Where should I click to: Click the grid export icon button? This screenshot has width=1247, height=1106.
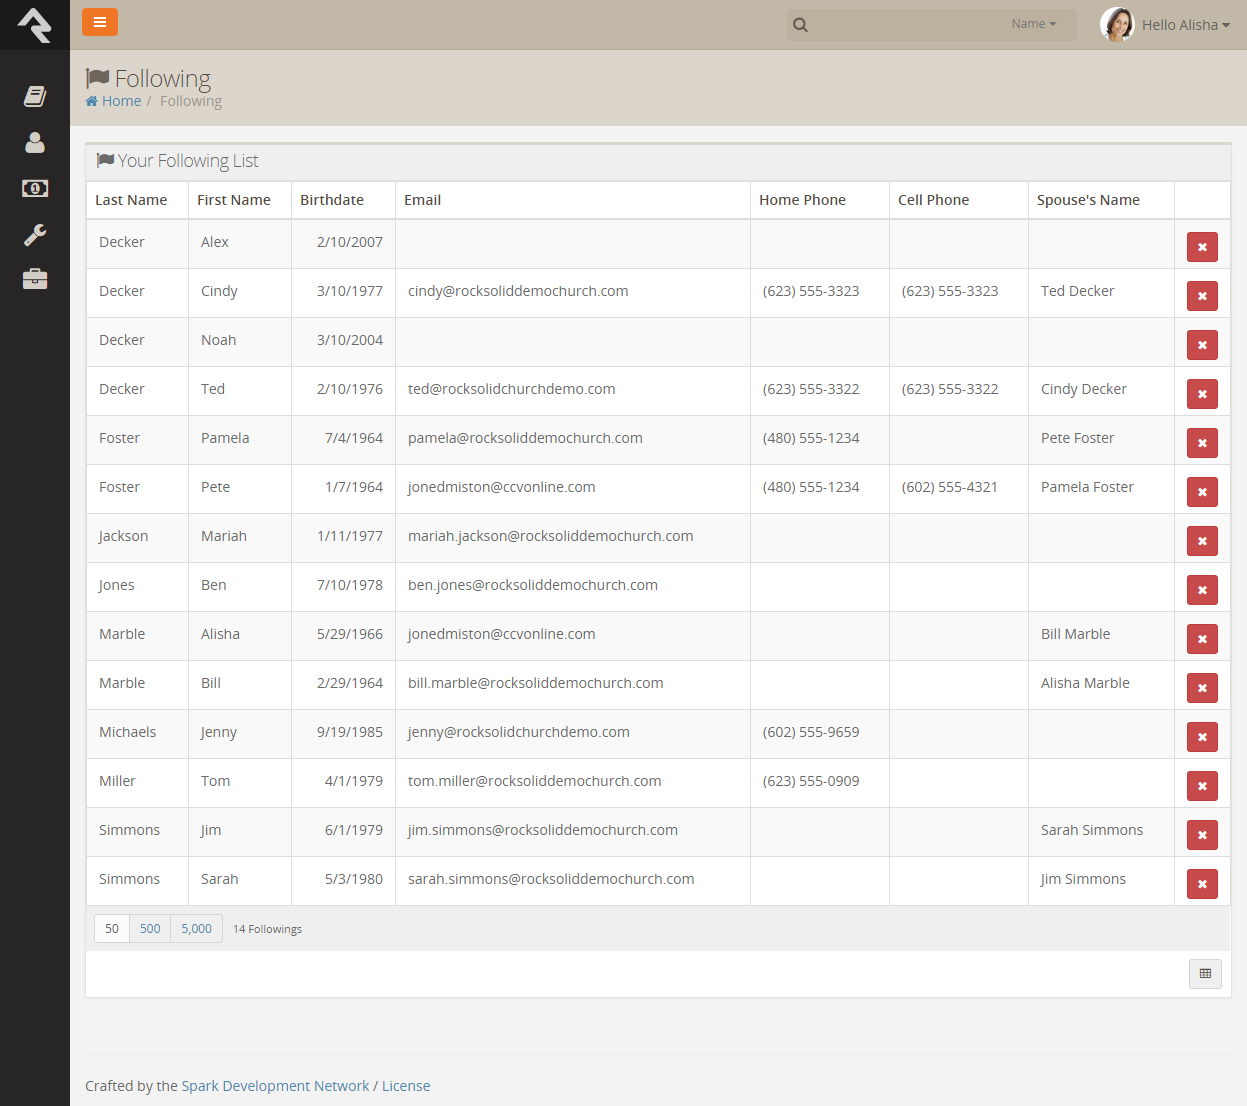click(1205, 974)
